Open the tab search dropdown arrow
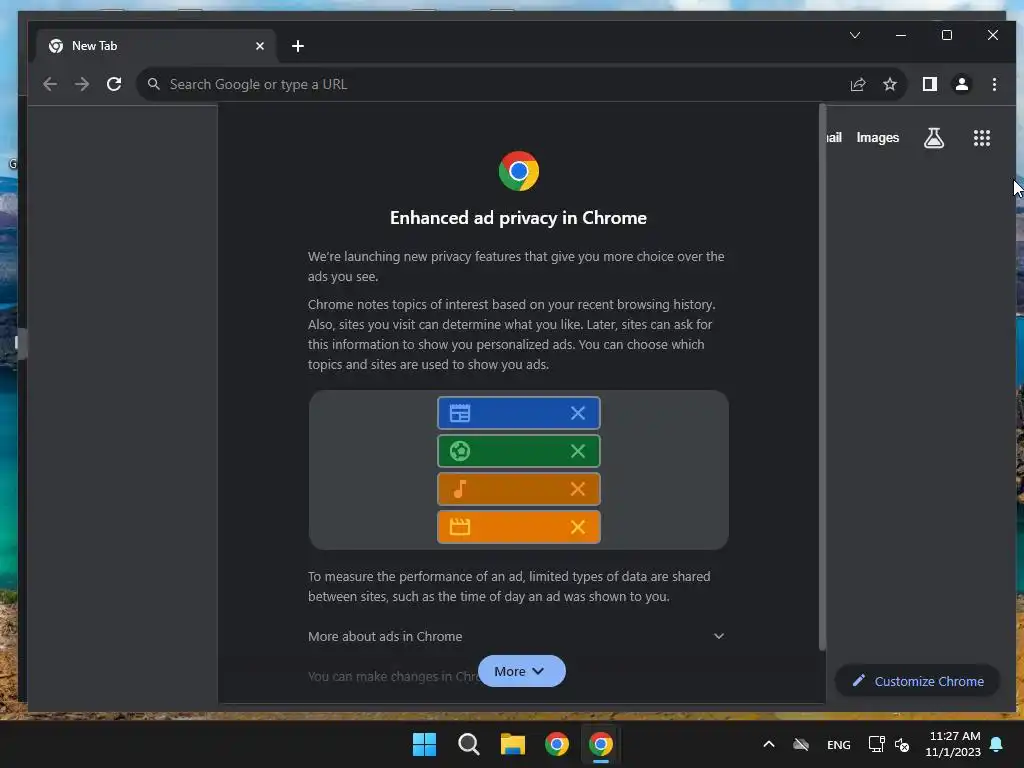 pos(855,35)
